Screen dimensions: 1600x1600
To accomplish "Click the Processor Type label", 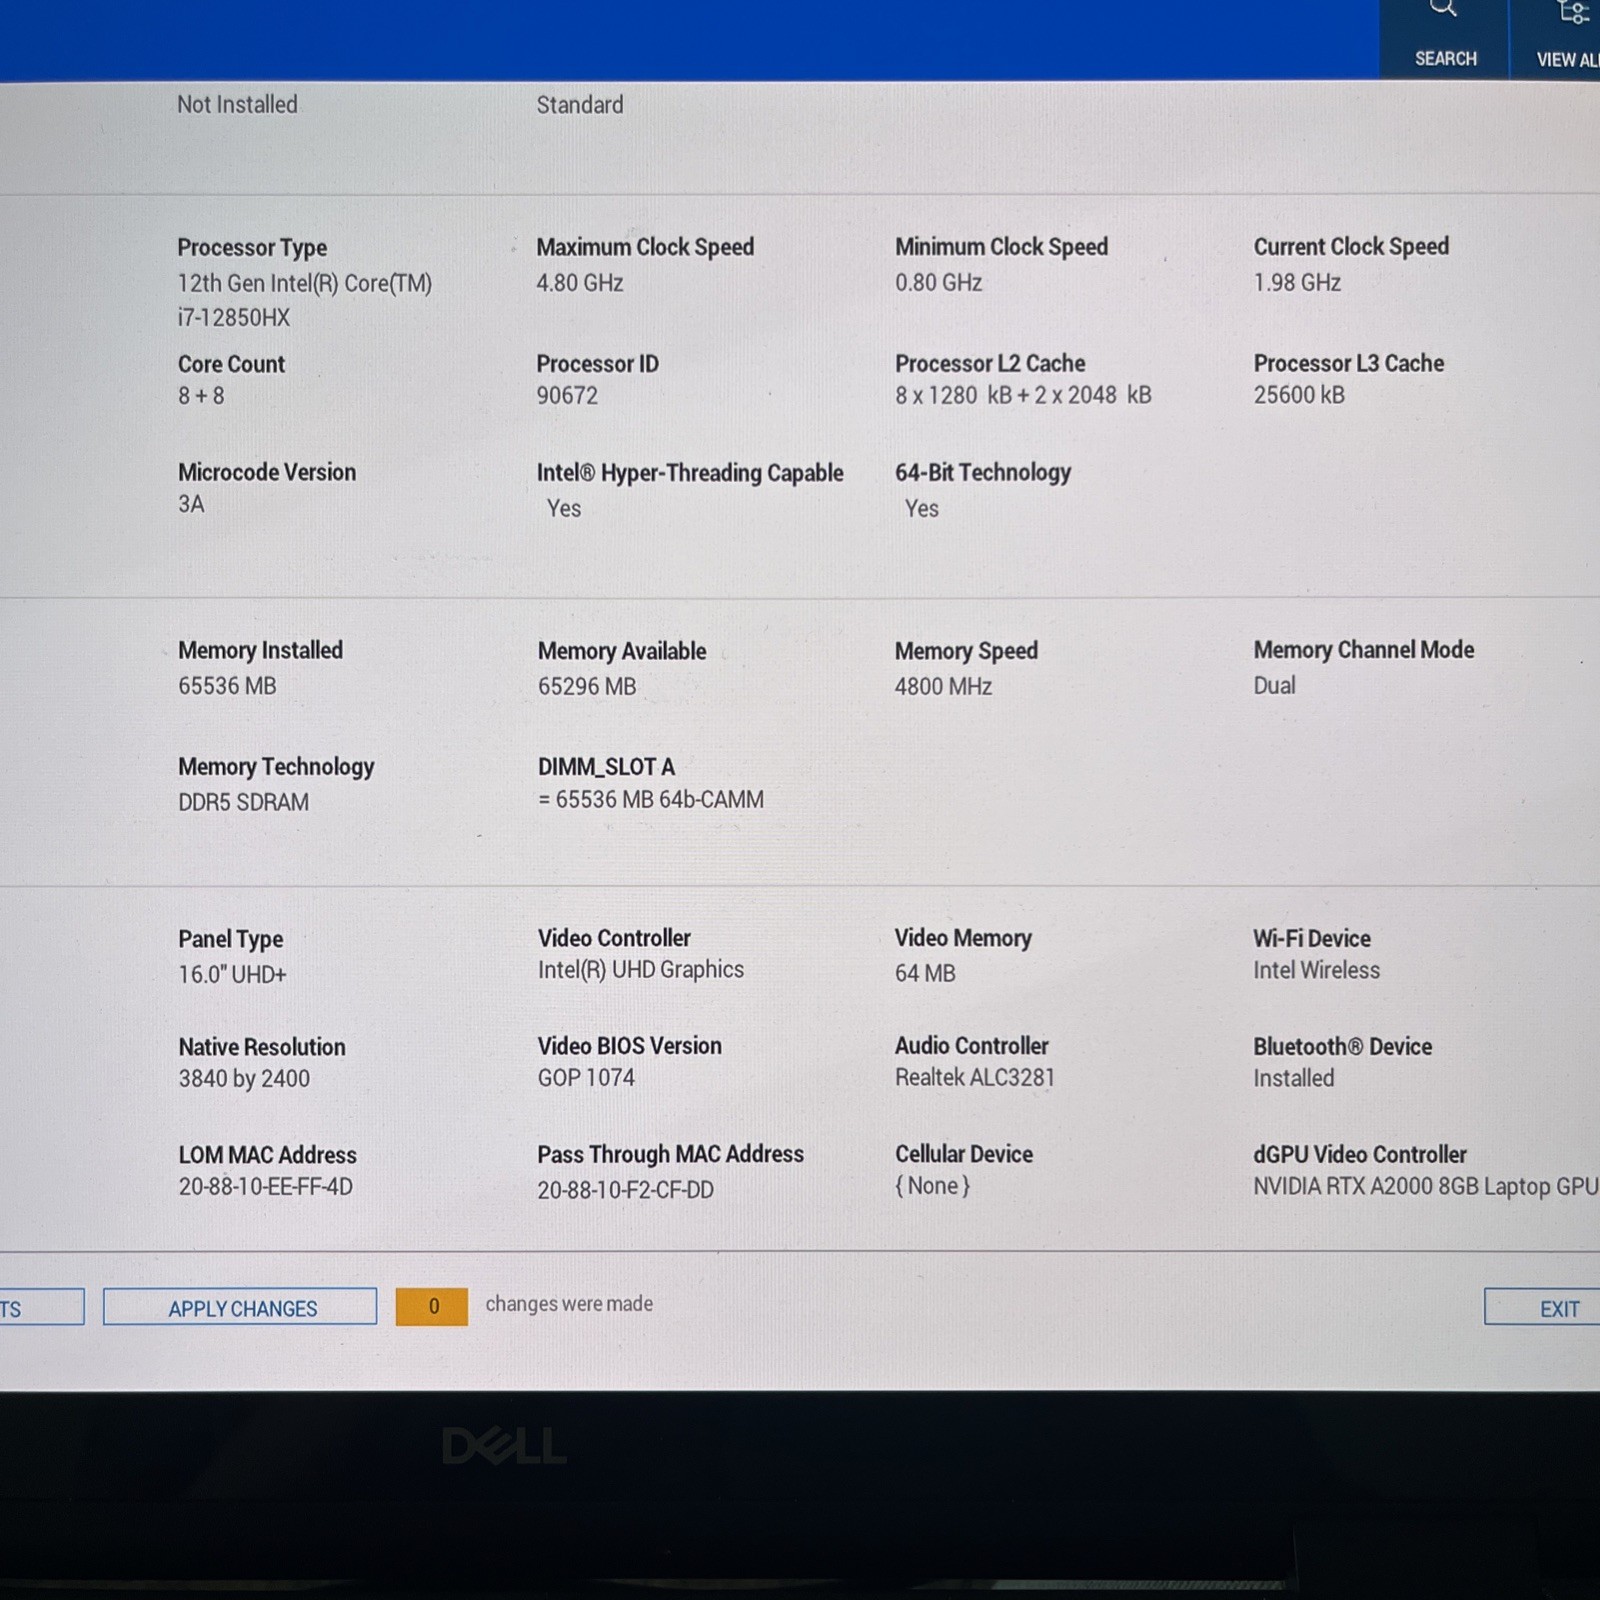I will (252, 248).
